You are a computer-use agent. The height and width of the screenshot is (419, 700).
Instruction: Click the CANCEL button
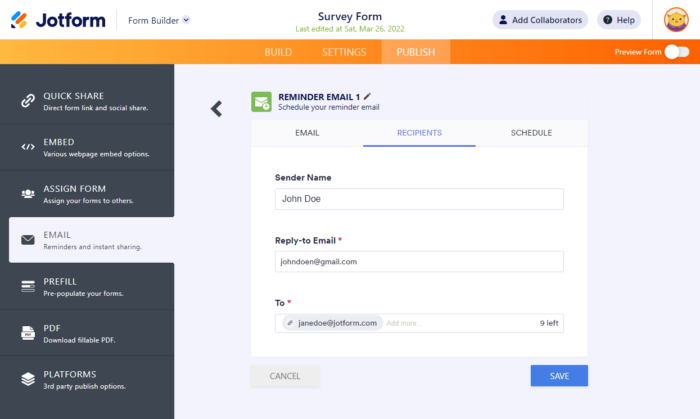click(x=285, y=376)
